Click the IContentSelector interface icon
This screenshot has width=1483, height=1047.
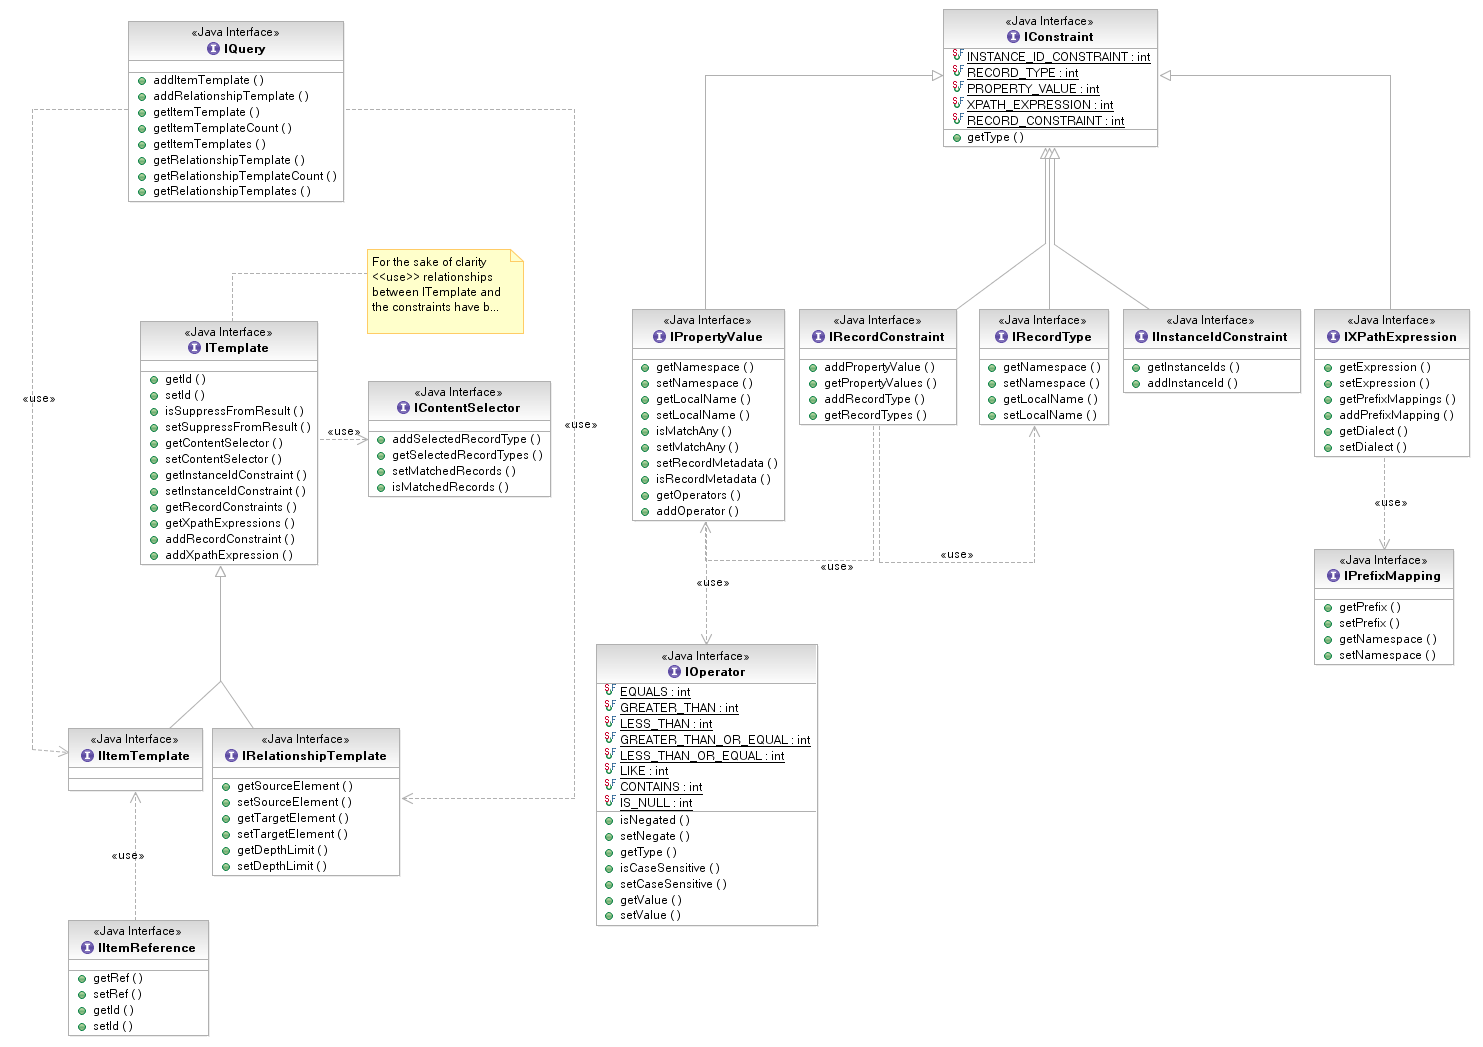tap(403, 408)
